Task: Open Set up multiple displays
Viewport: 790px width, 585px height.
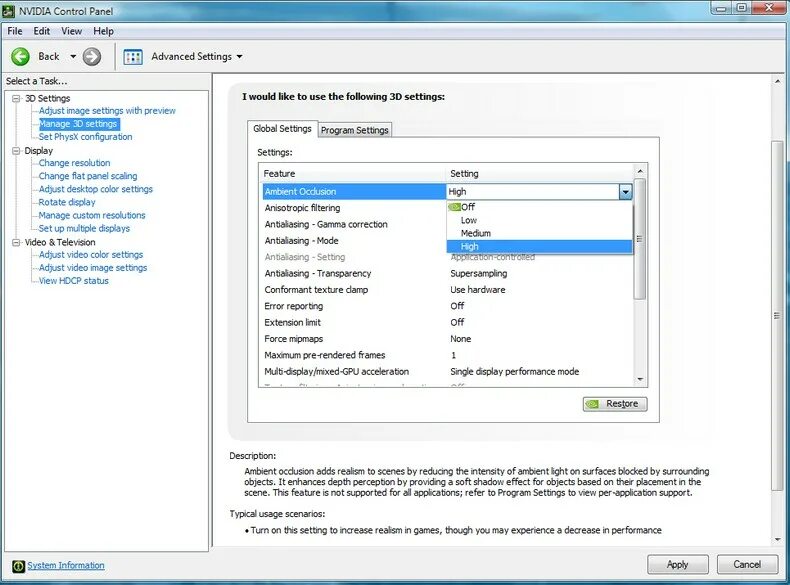Action: pyautogui.click(x=84, y=228)
